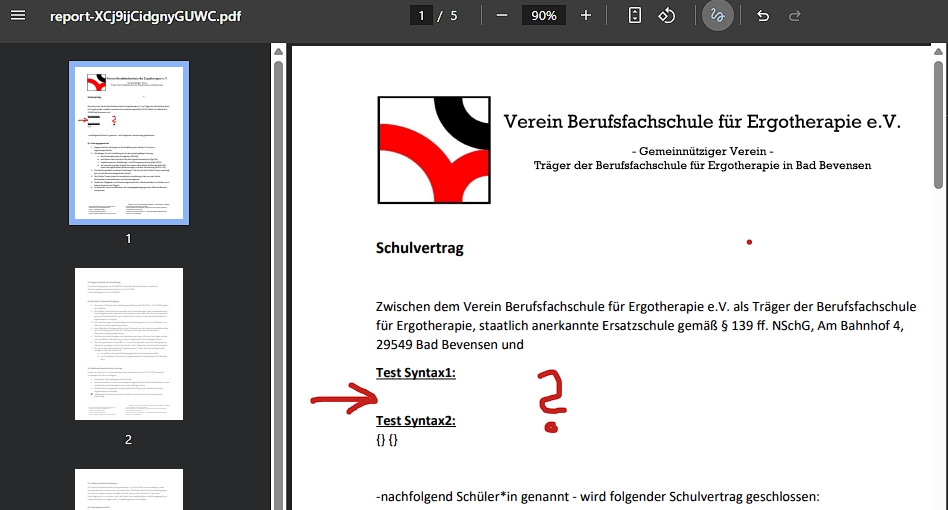Click the zoom out minus icon
948x510 pixels.
502,16
